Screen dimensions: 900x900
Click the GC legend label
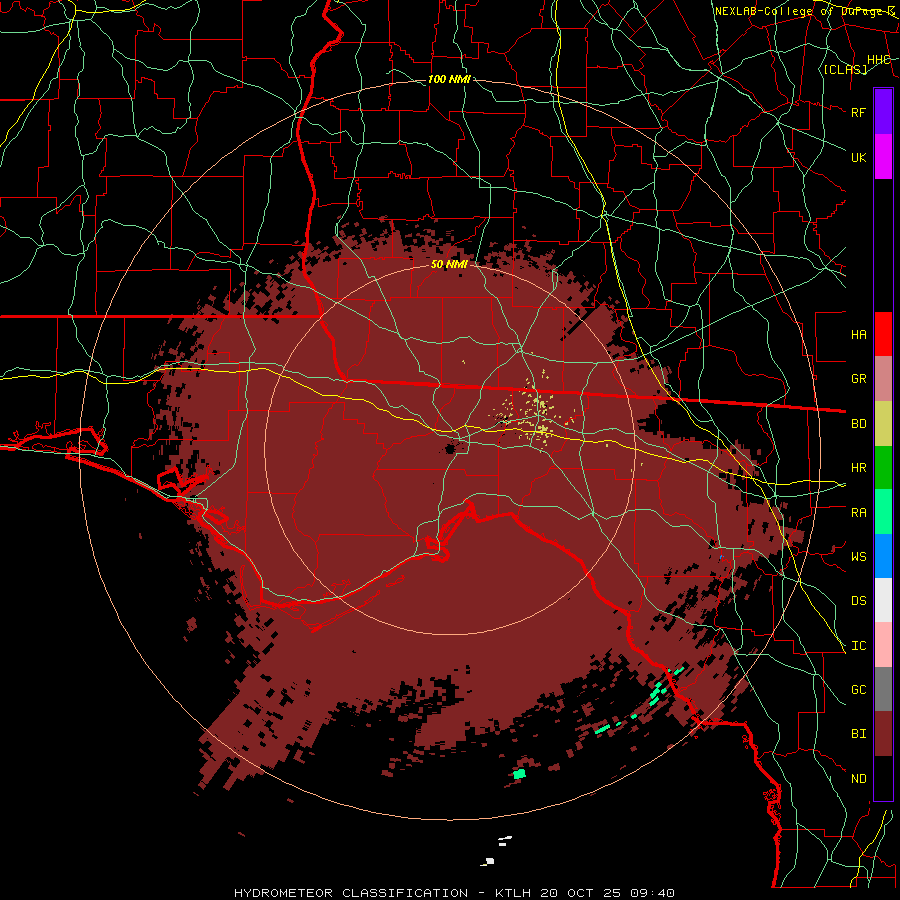click(858, 689)
